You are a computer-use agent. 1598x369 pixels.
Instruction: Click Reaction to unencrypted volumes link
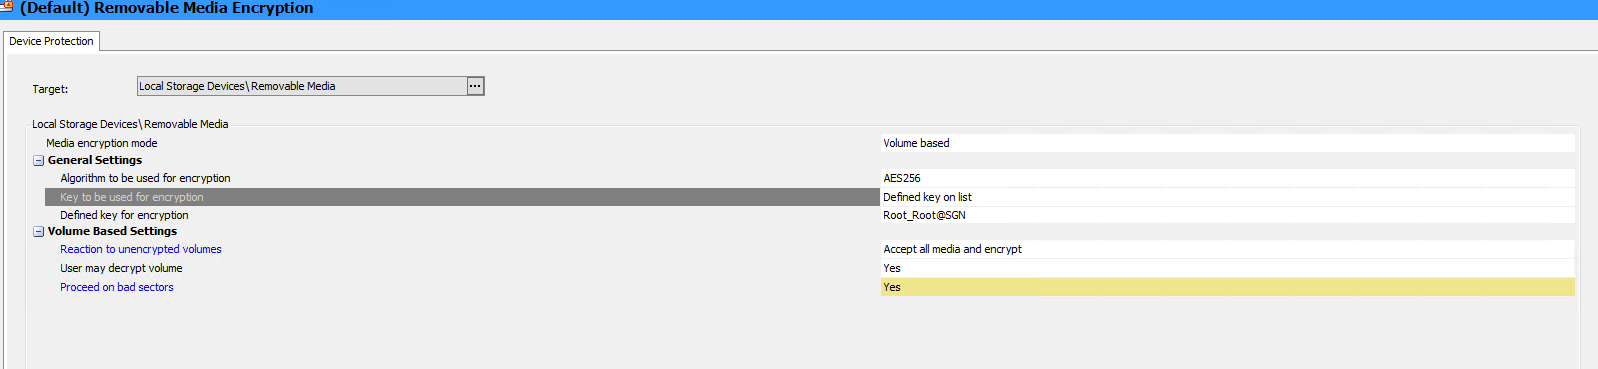(x=141, y=249)
